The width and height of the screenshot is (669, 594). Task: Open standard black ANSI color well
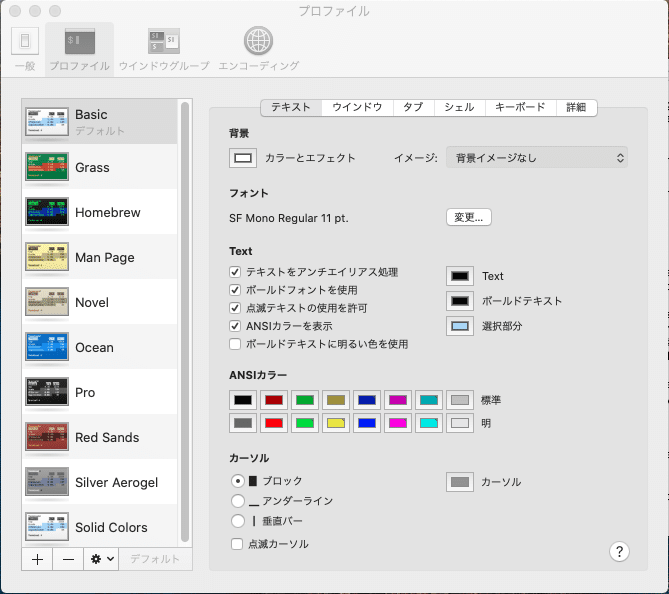point(243,400)
